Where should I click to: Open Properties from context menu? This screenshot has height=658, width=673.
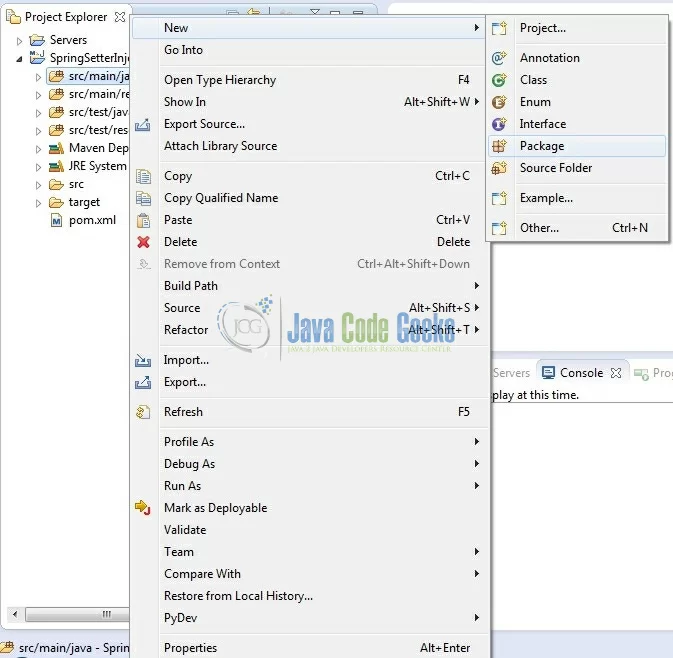309,648
